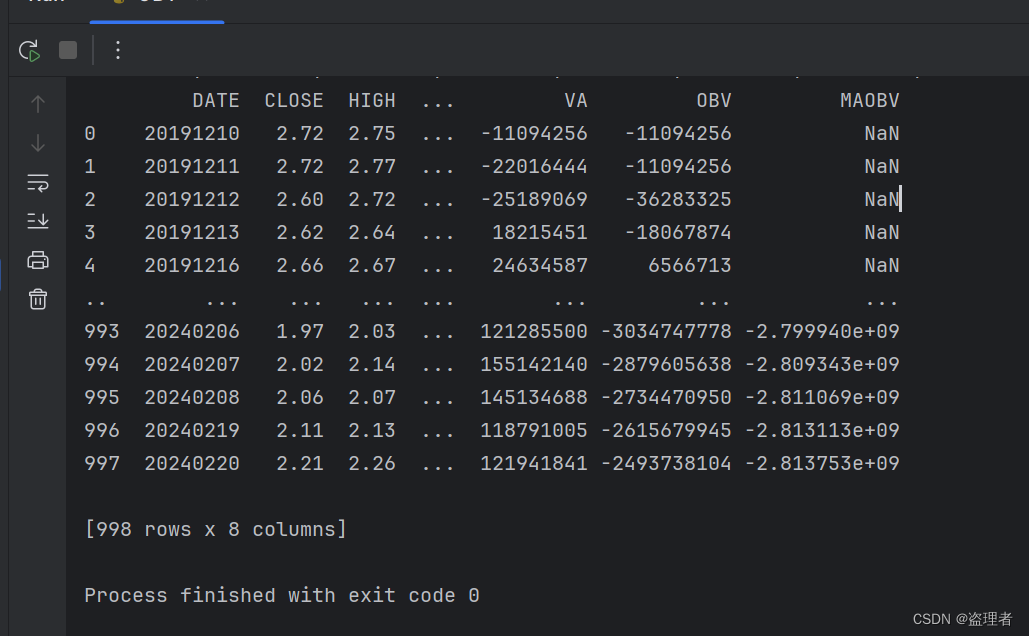The width and height of the screenshot is (1029, 636).
Task: Click close price 1.97 in row 993
Action: (300, 331)
